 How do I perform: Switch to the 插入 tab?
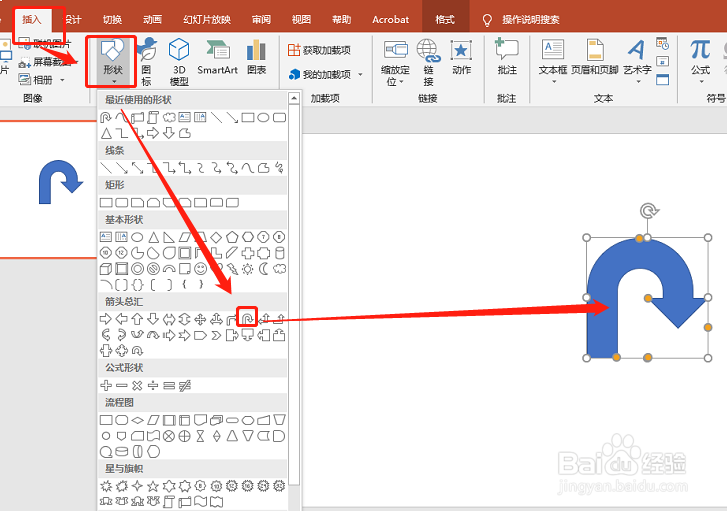[x=32, y=19]
